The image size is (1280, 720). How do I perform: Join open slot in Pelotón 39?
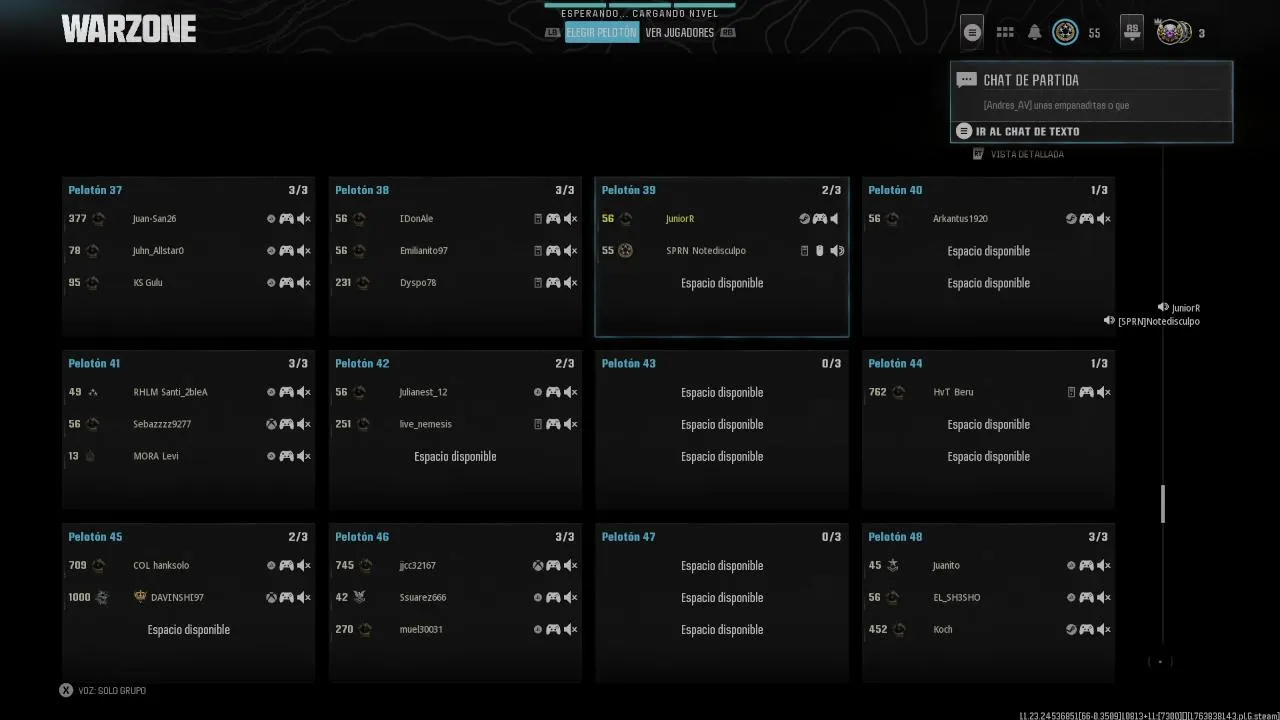[721, 283]
